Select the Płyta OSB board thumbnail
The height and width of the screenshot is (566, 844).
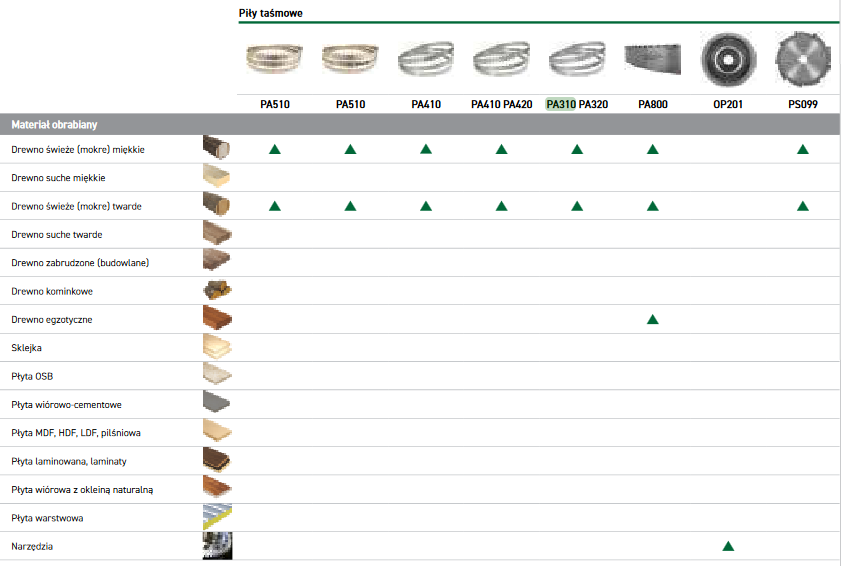point(217,376)
